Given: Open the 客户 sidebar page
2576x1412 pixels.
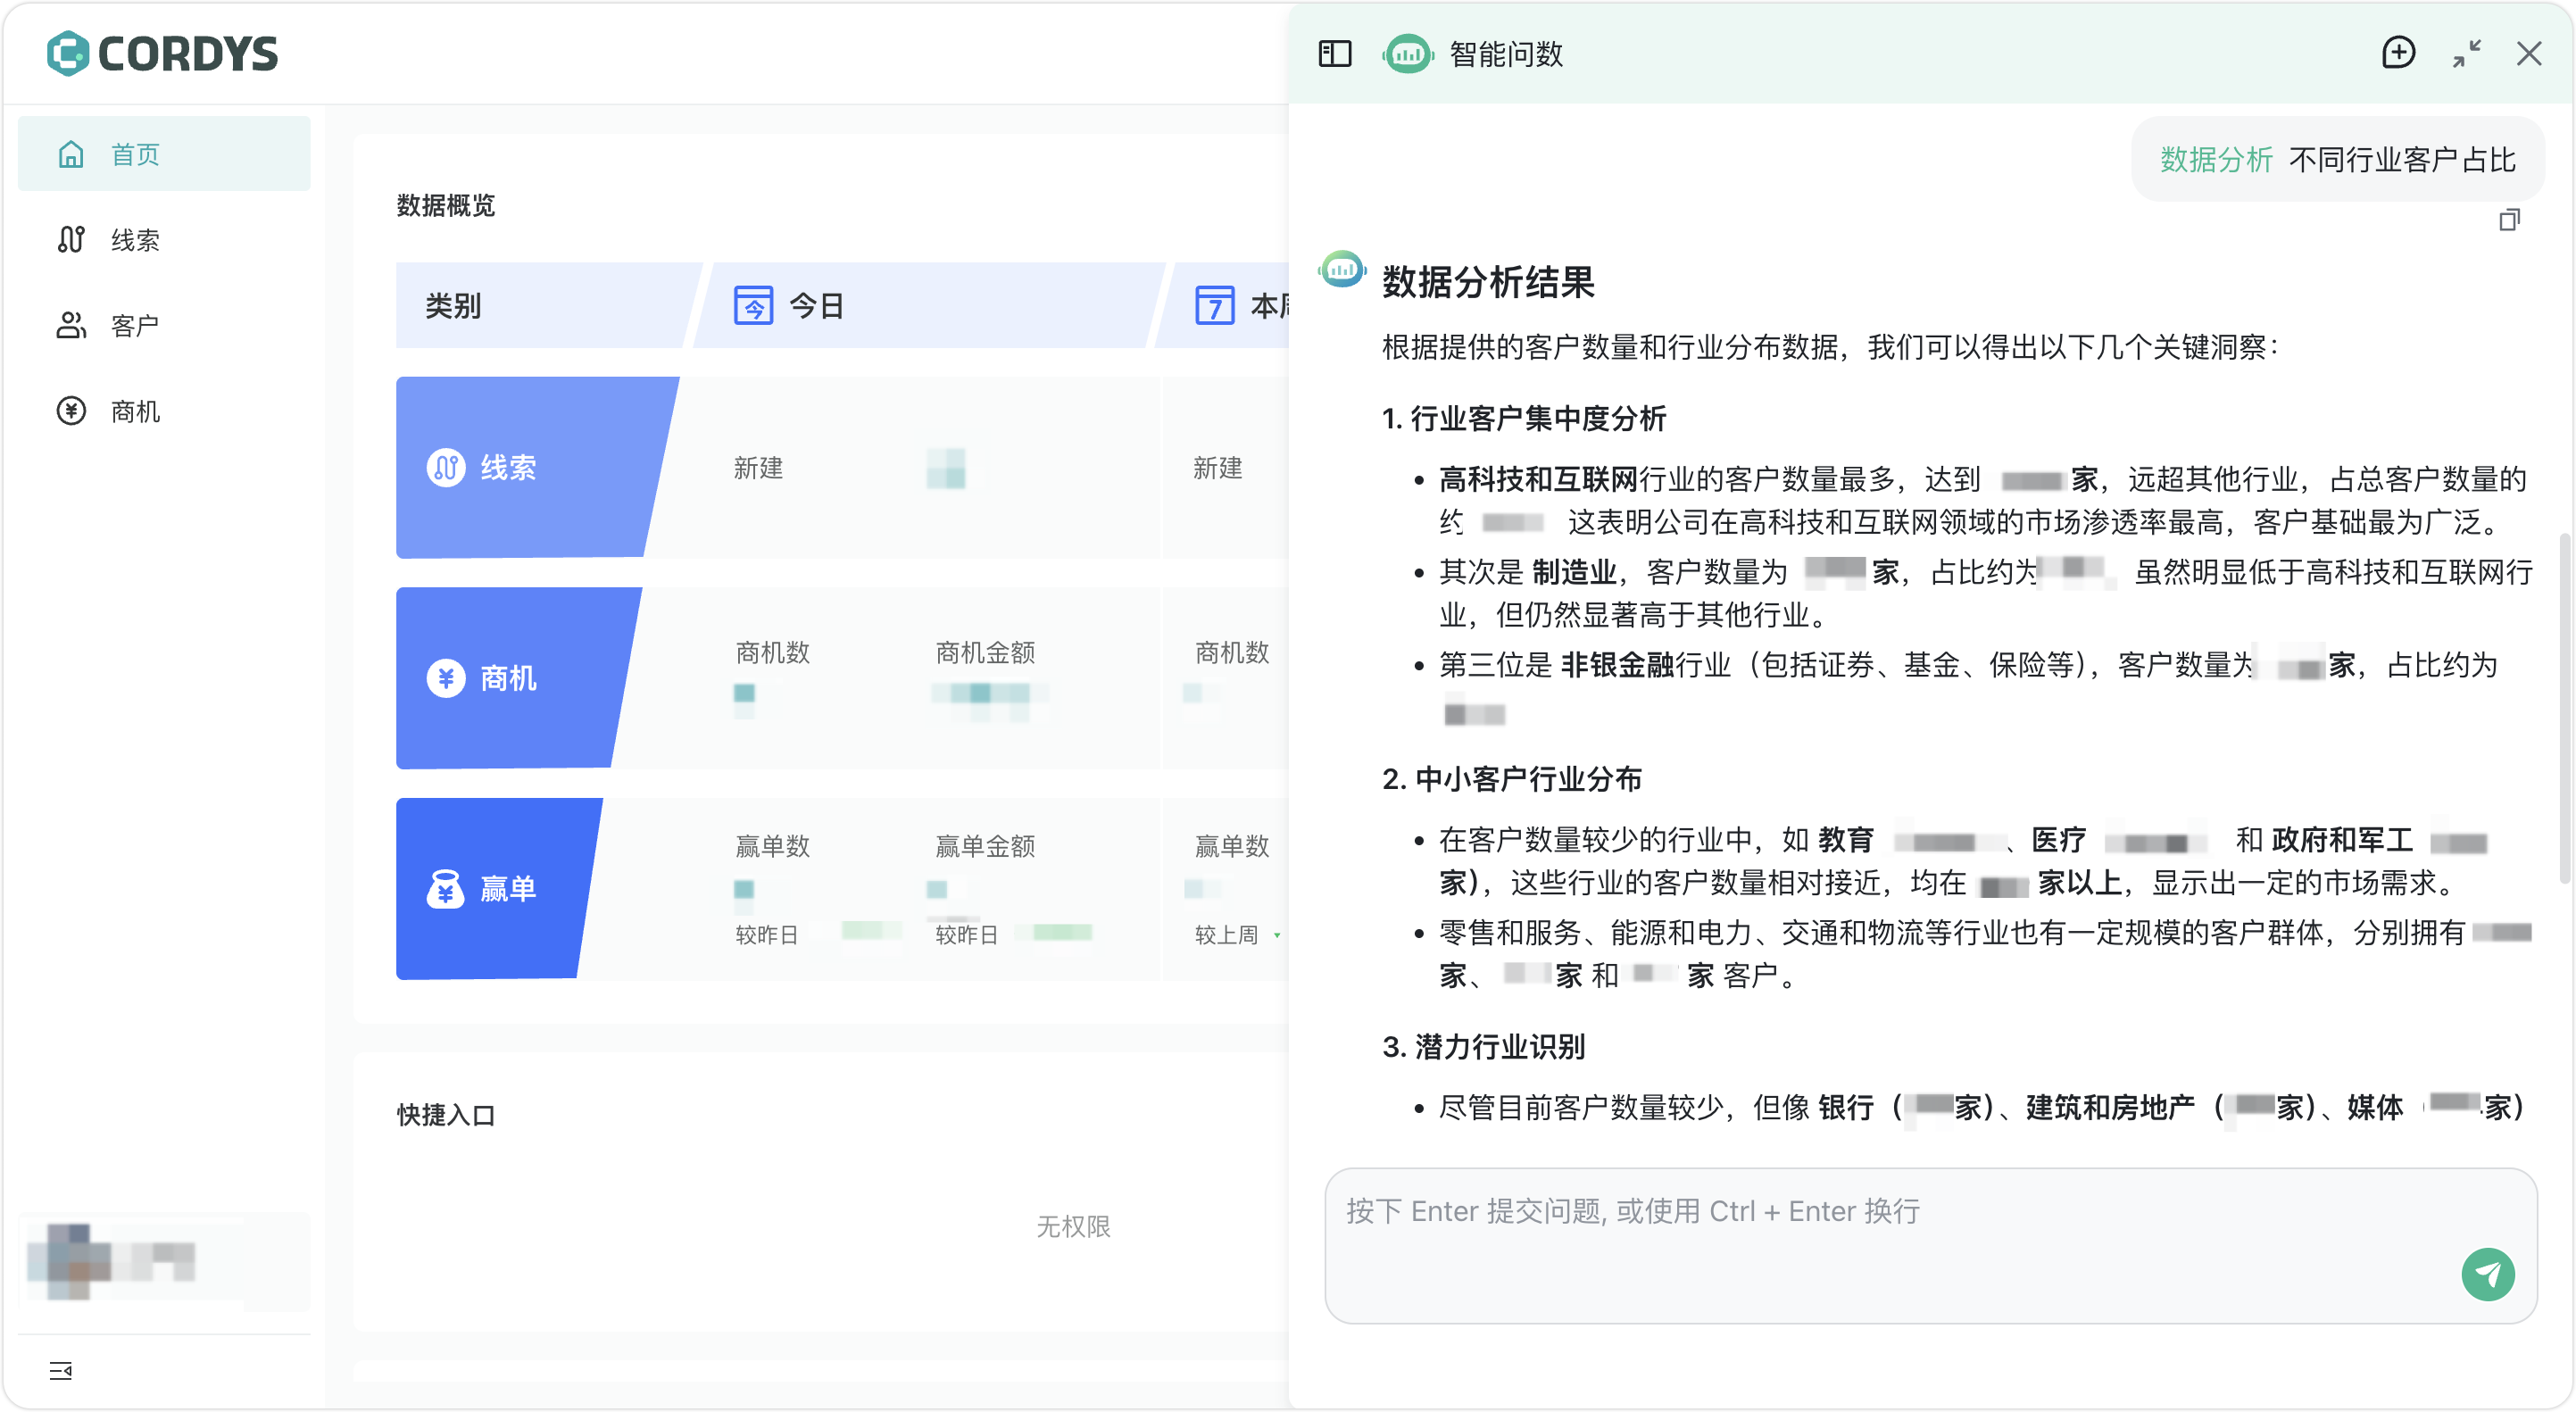Looking at the screenshot, I should point(135,326).
